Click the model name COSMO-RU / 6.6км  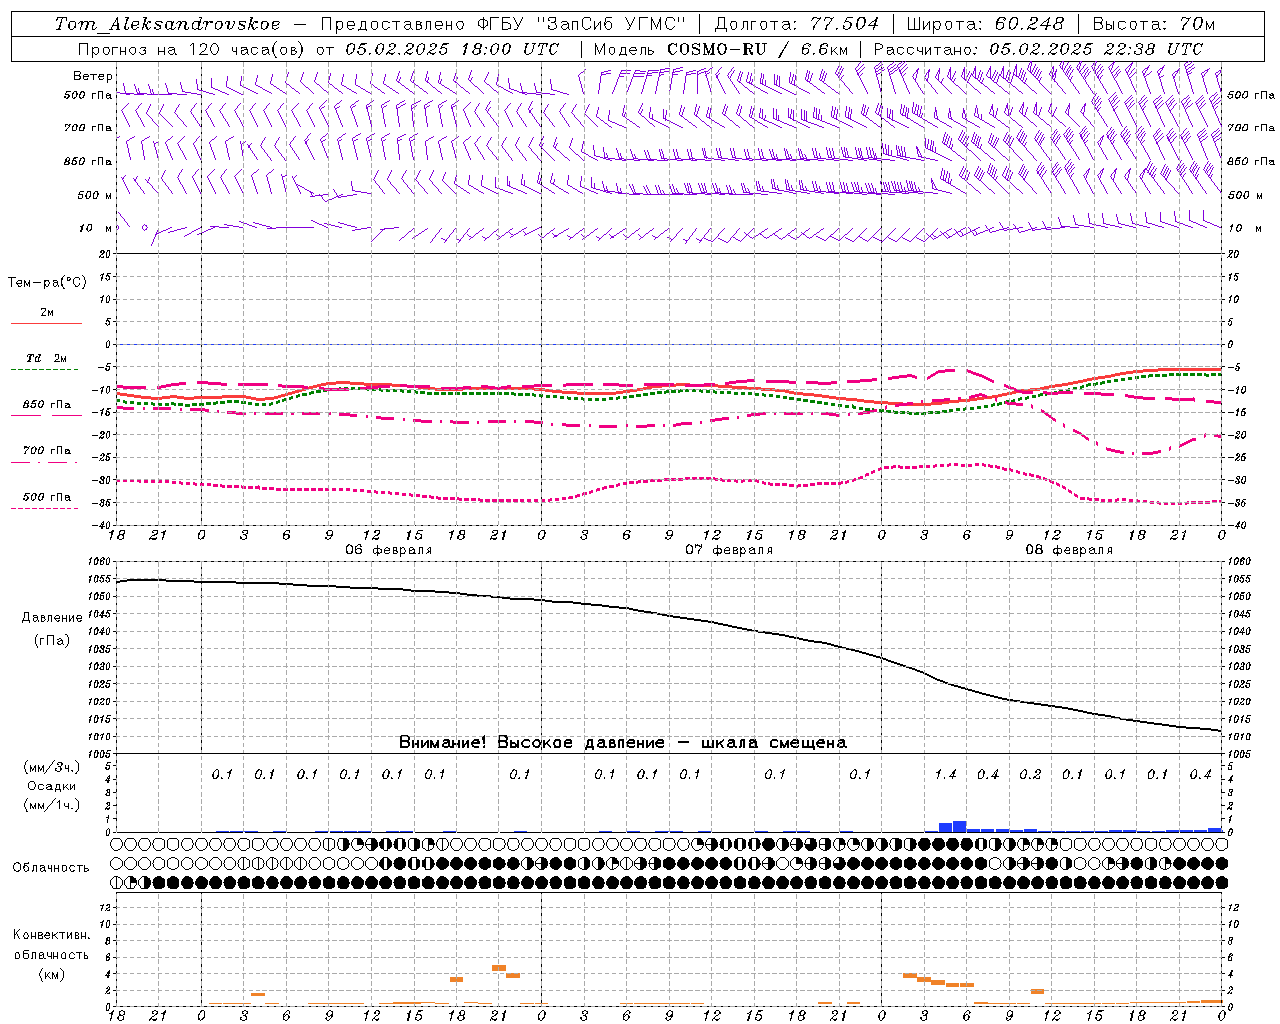point(758,49)
